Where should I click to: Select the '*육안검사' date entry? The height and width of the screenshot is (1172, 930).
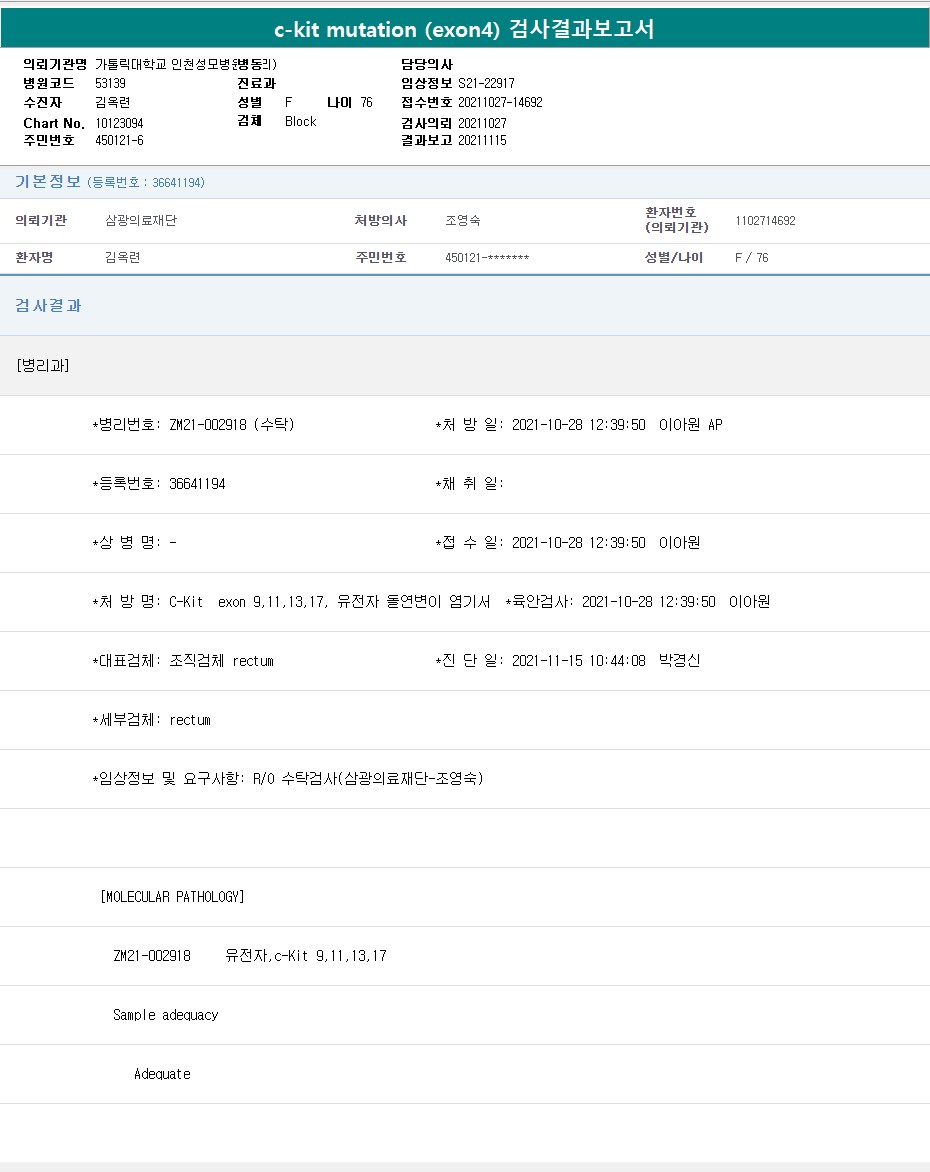(x=638, y=602)
